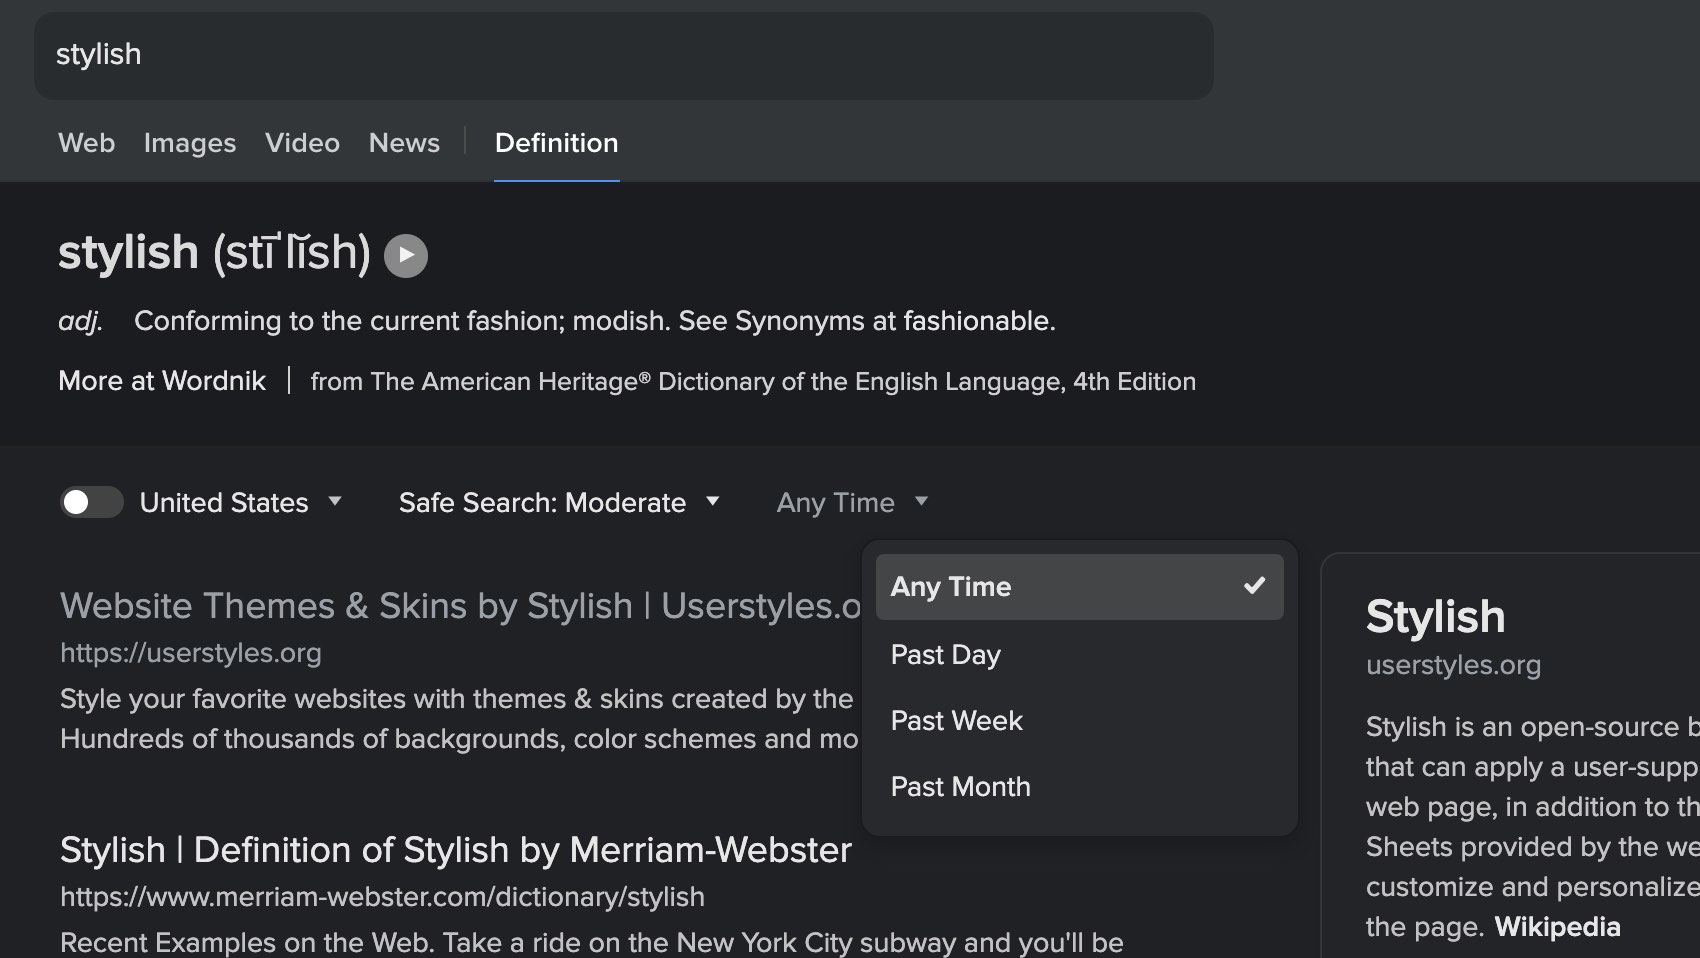
Task: Select Any Time in the time menu
Action: [1079, 587]
